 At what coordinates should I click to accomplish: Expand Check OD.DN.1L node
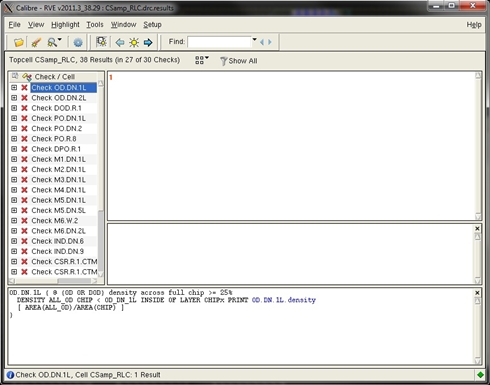14,87
